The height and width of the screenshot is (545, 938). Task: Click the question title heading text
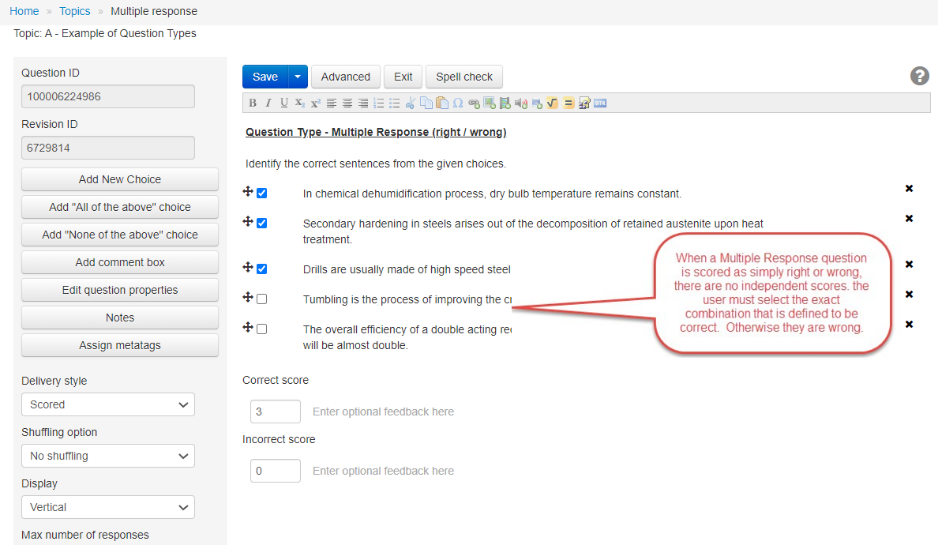(x=376, y=132)
